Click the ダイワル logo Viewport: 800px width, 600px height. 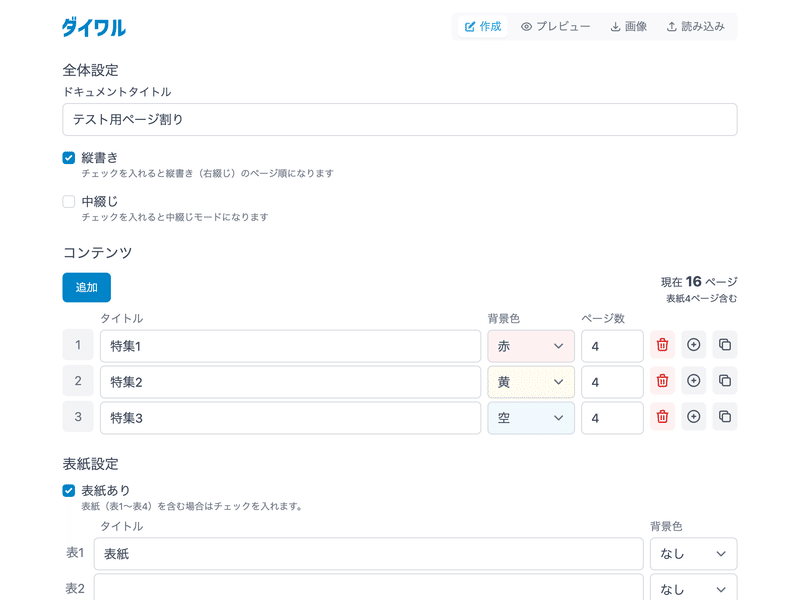pyautogui.click(x=94, y=27)
